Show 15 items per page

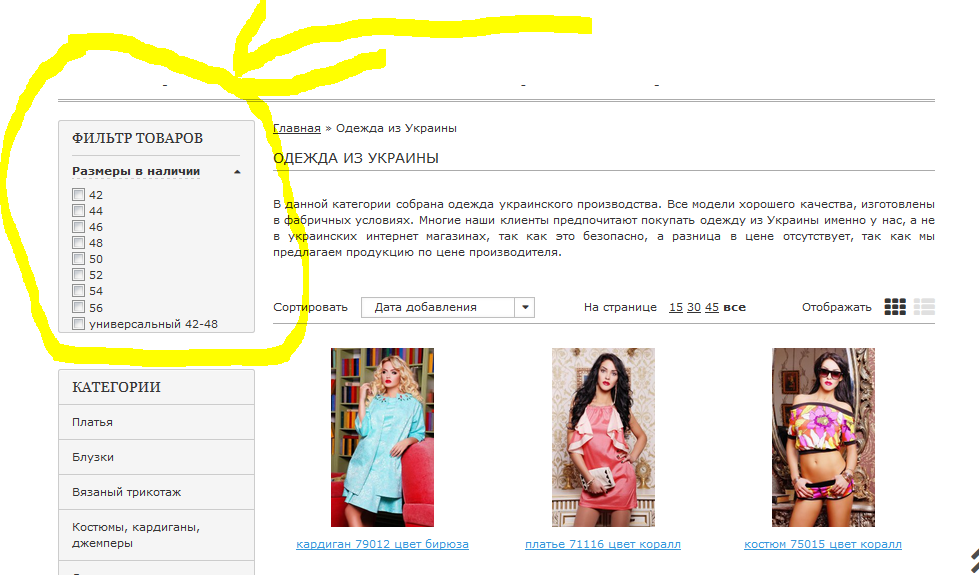tap(676, 307)
